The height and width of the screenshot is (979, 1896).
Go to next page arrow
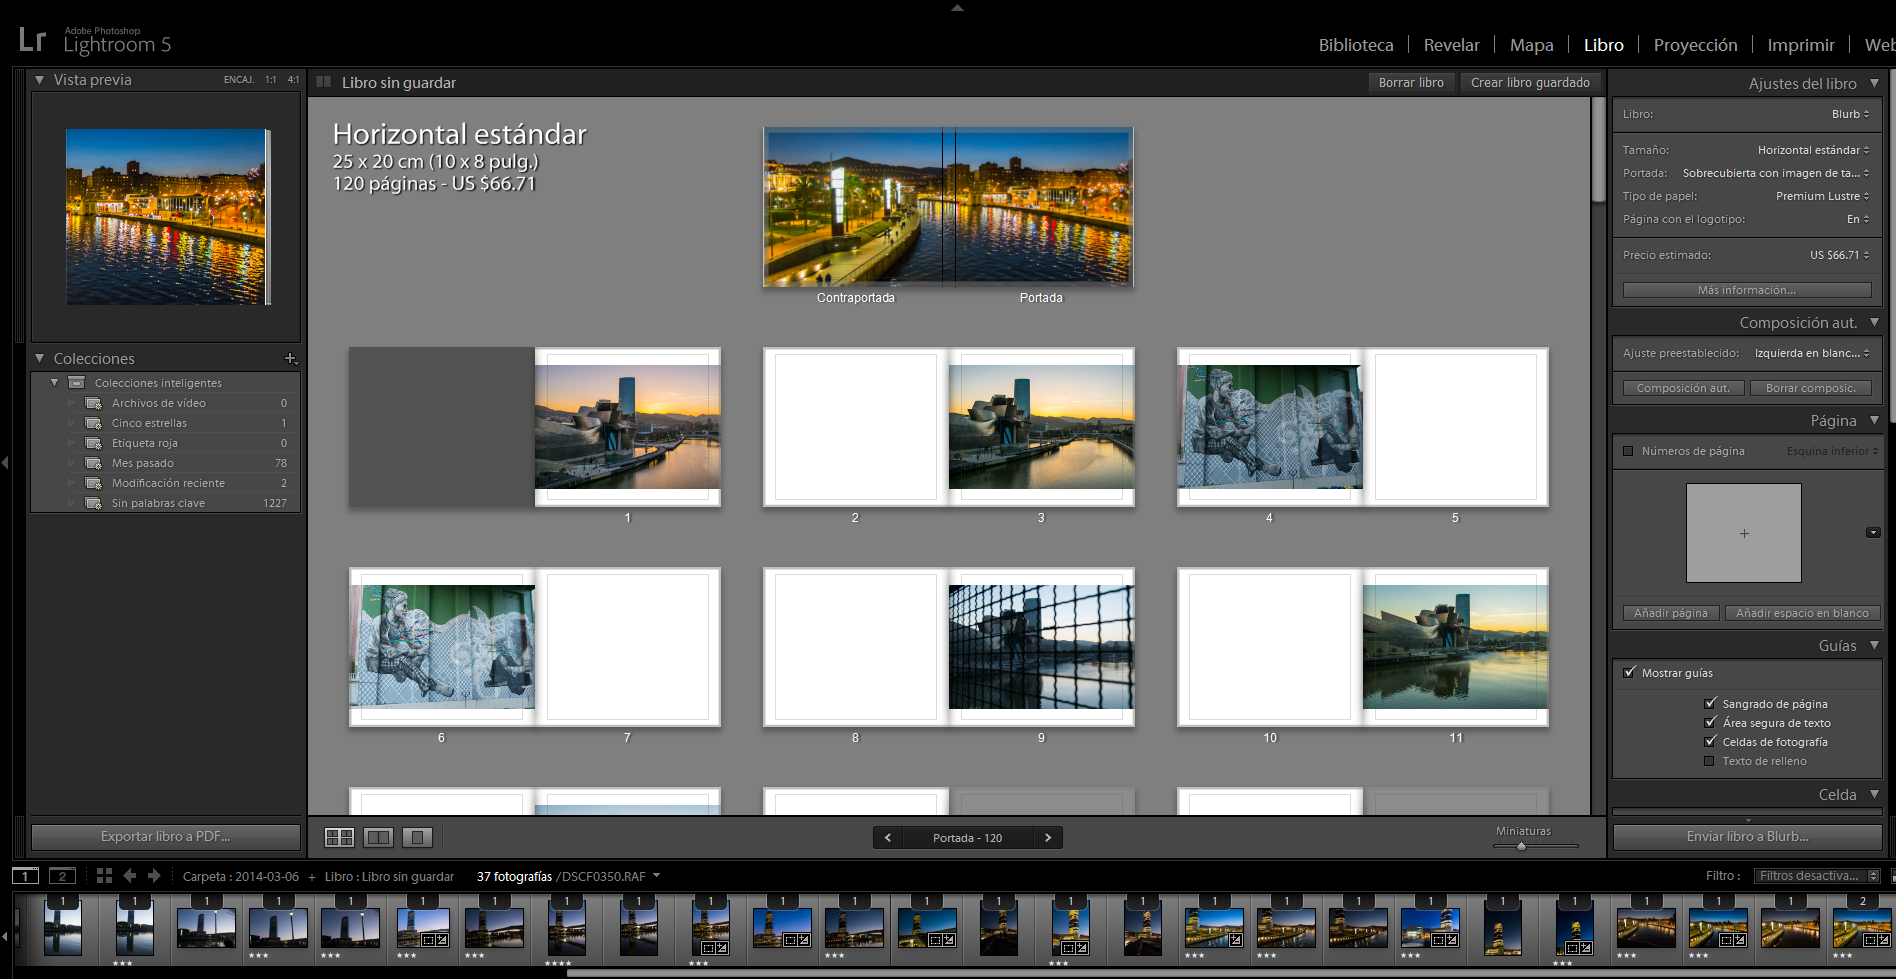1048,838
